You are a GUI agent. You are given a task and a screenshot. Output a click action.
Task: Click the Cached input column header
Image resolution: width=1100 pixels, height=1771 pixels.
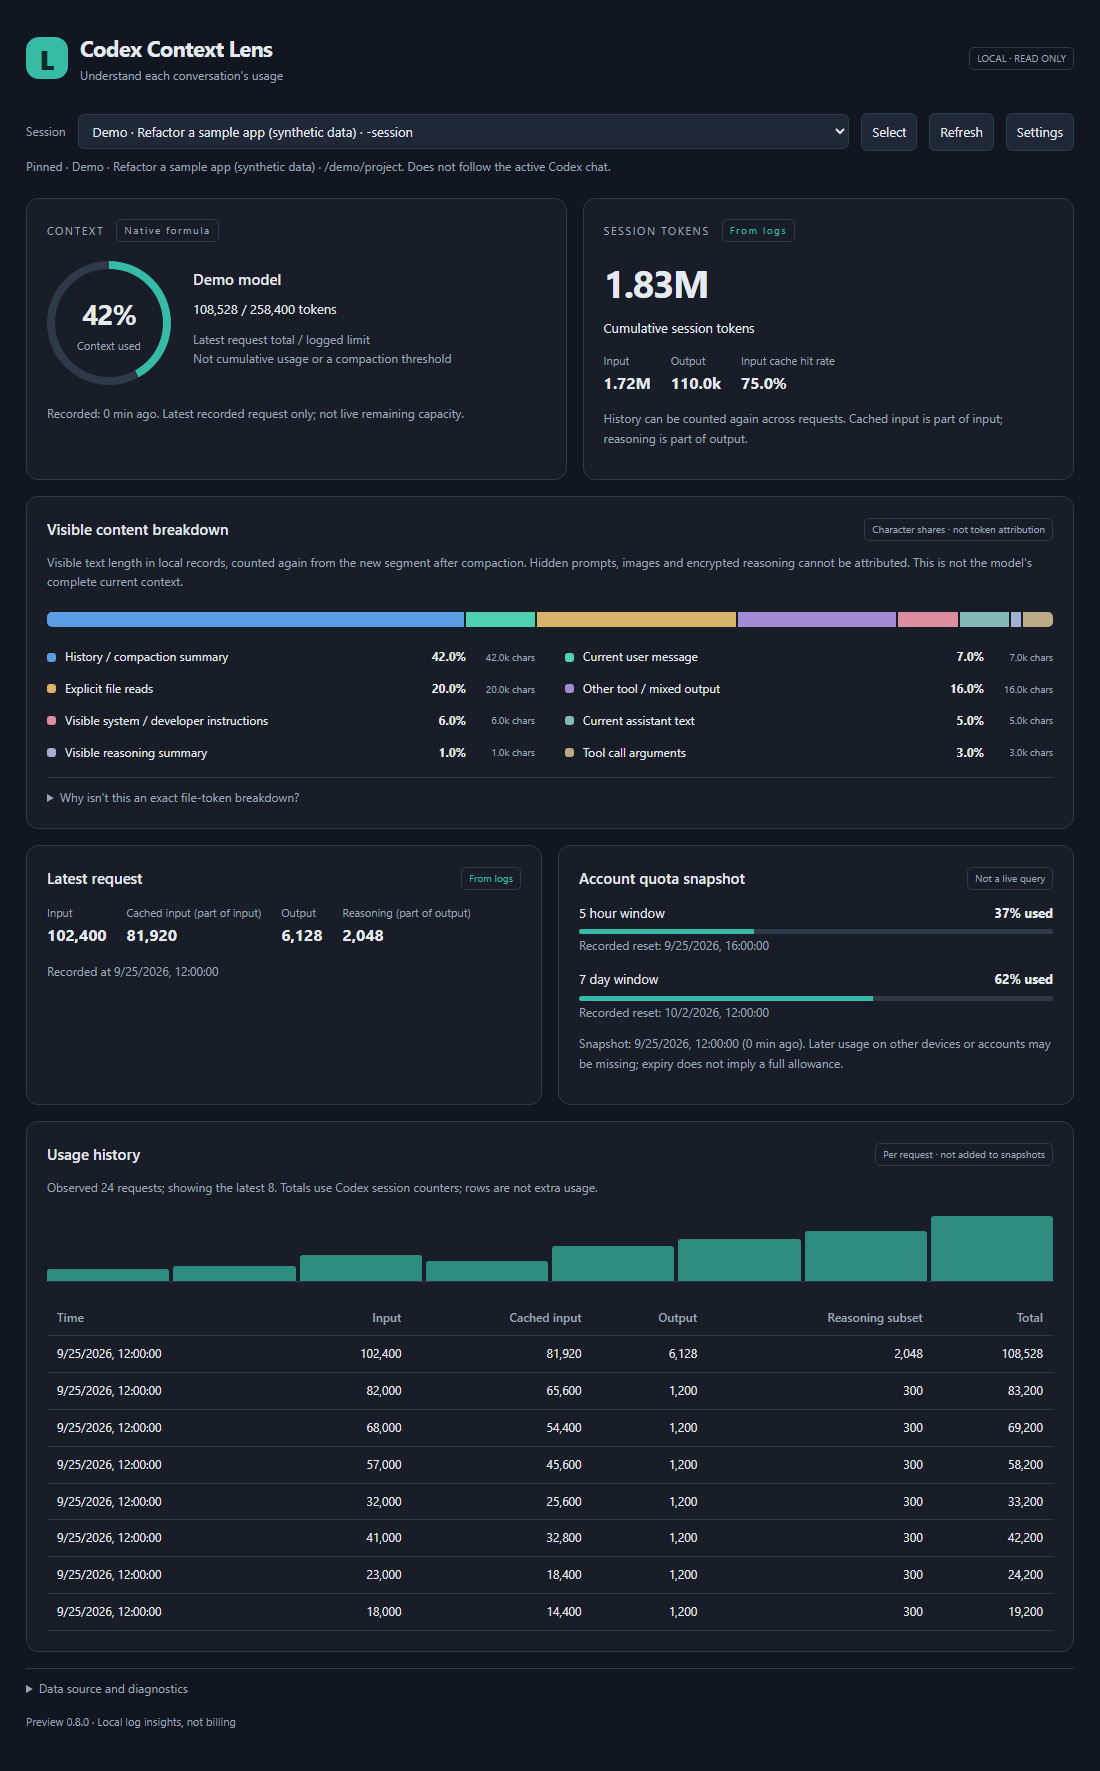(545, 1318)
